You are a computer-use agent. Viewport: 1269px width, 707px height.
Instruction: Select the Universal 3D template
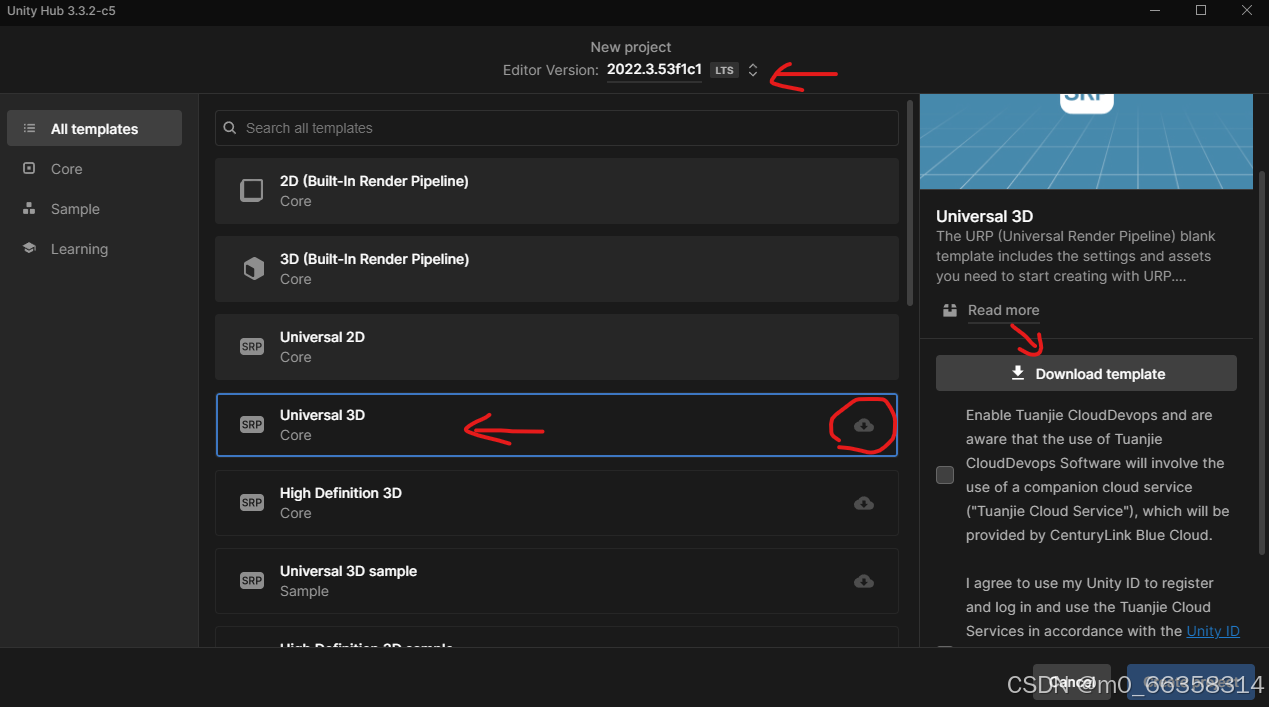click(x=556, y=424)
